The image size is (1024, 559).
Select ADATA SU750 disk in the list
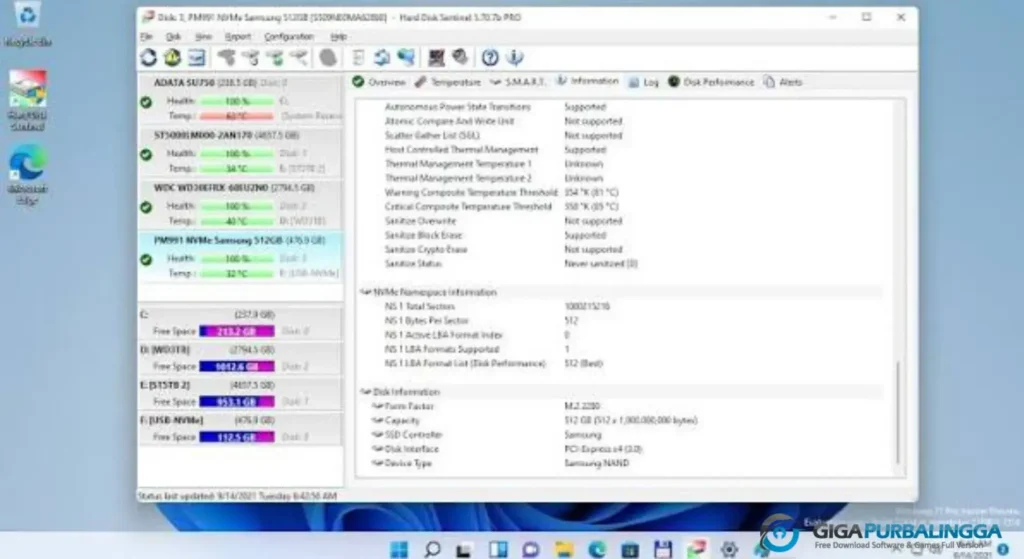(240, 100)
